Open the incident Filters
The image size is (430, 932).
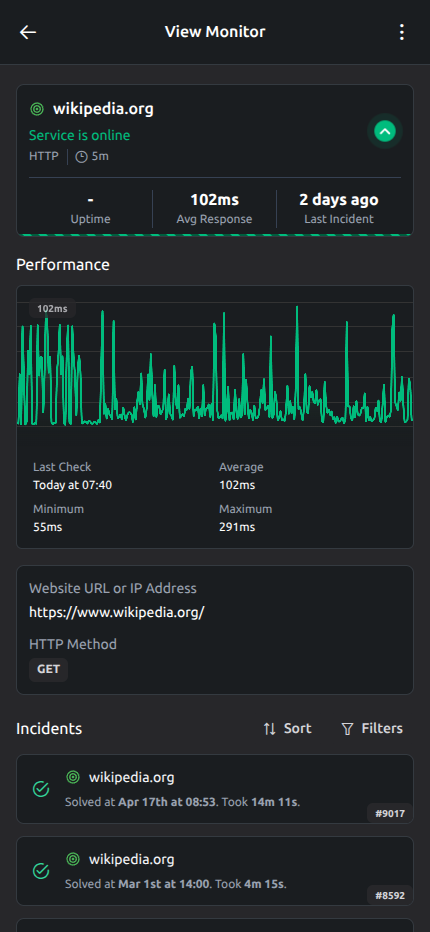pyautogui.click(x=372, y=729)
